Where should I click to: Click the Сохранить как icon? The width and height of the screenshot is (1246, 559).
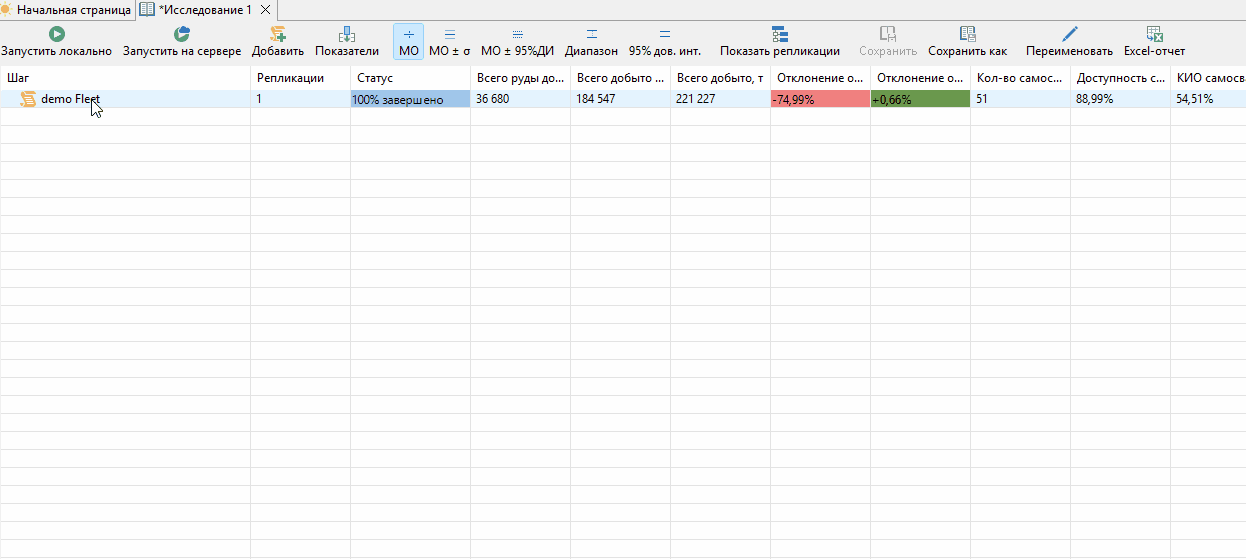pyautogui.click(x=967, y=34)
